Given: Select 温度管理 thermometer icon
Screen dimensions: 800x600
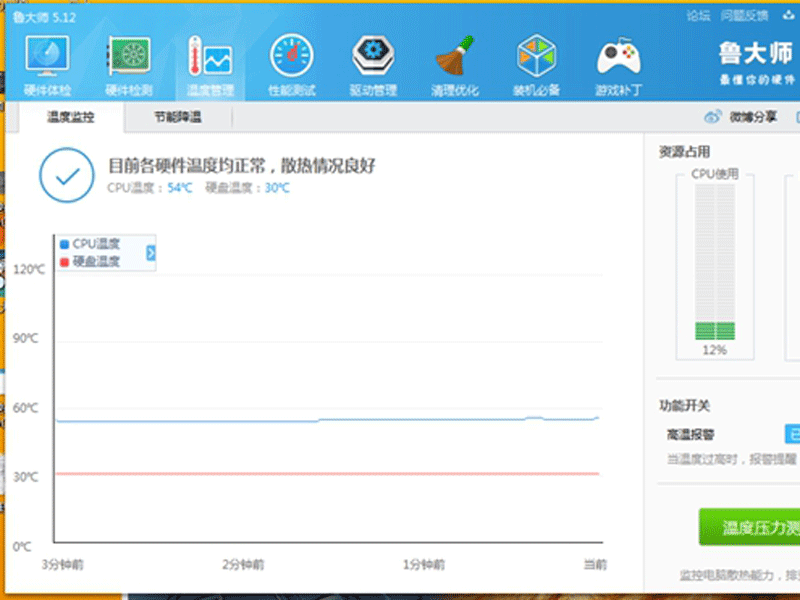Looking at the screenshot, I should (x=210, y=56).
